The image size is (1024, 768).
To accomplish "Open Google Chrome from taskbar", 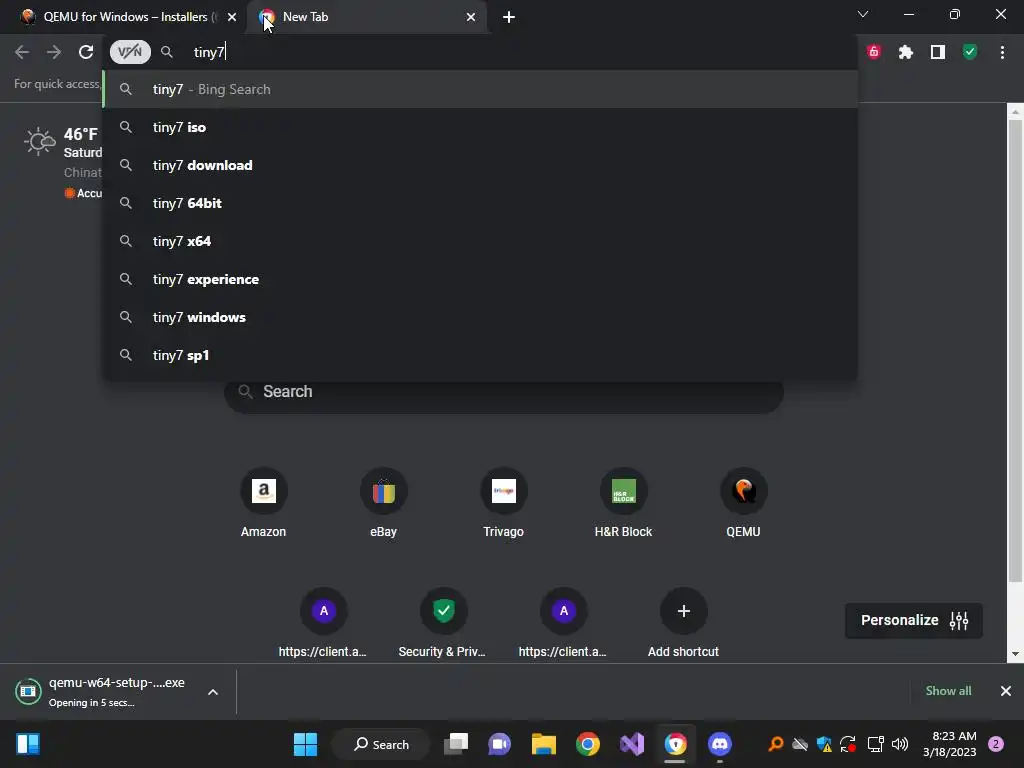I will 588,744.
